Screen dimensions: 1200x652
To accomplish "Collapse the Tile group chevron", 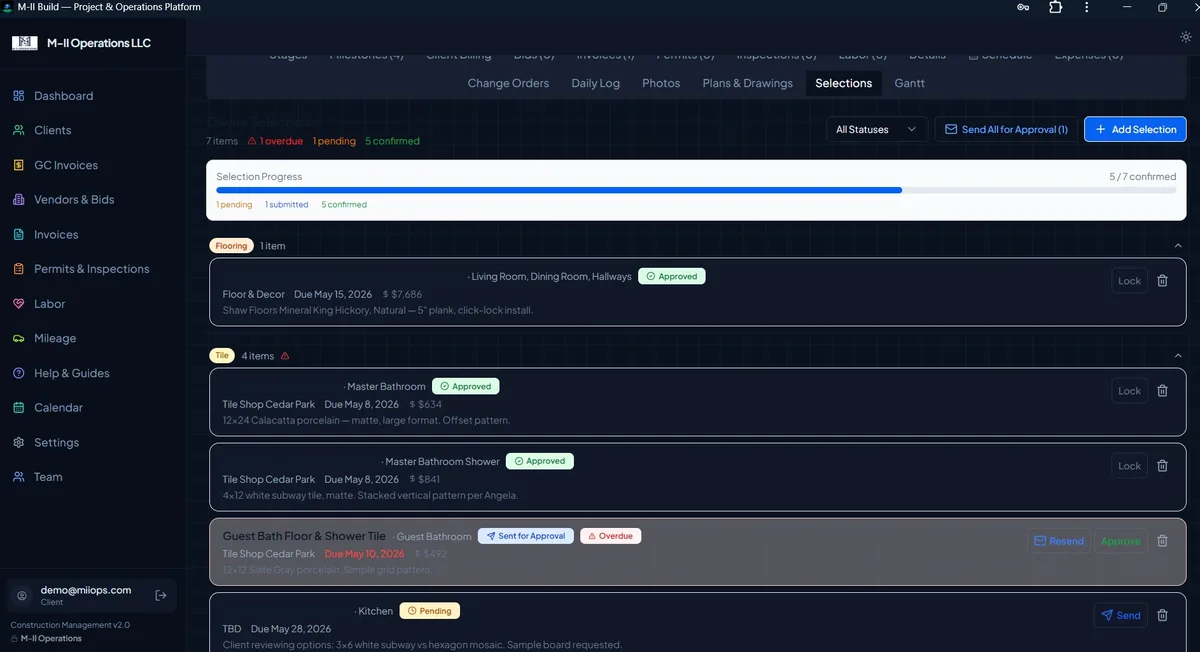I will [1178, 356].
